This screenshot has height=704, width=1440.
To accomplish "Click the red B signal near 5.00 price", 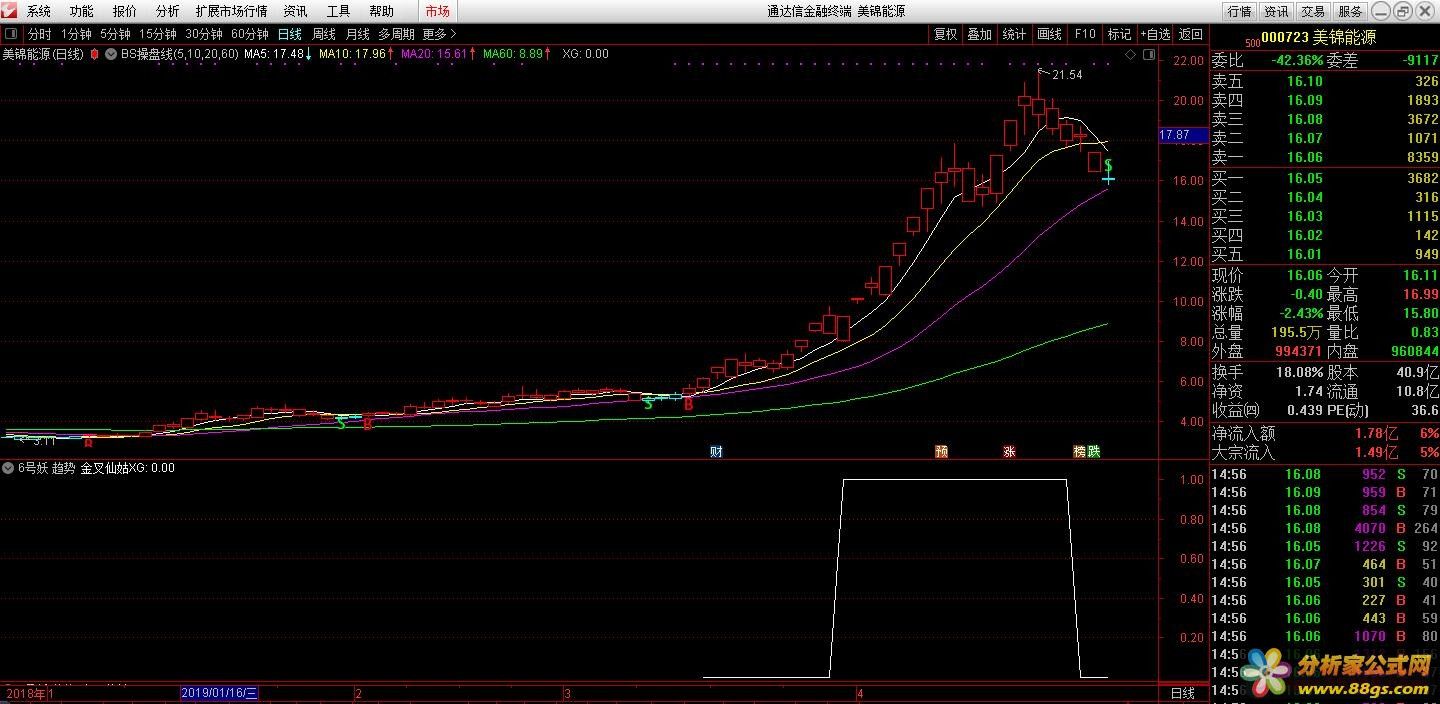I will pos(688,404).
